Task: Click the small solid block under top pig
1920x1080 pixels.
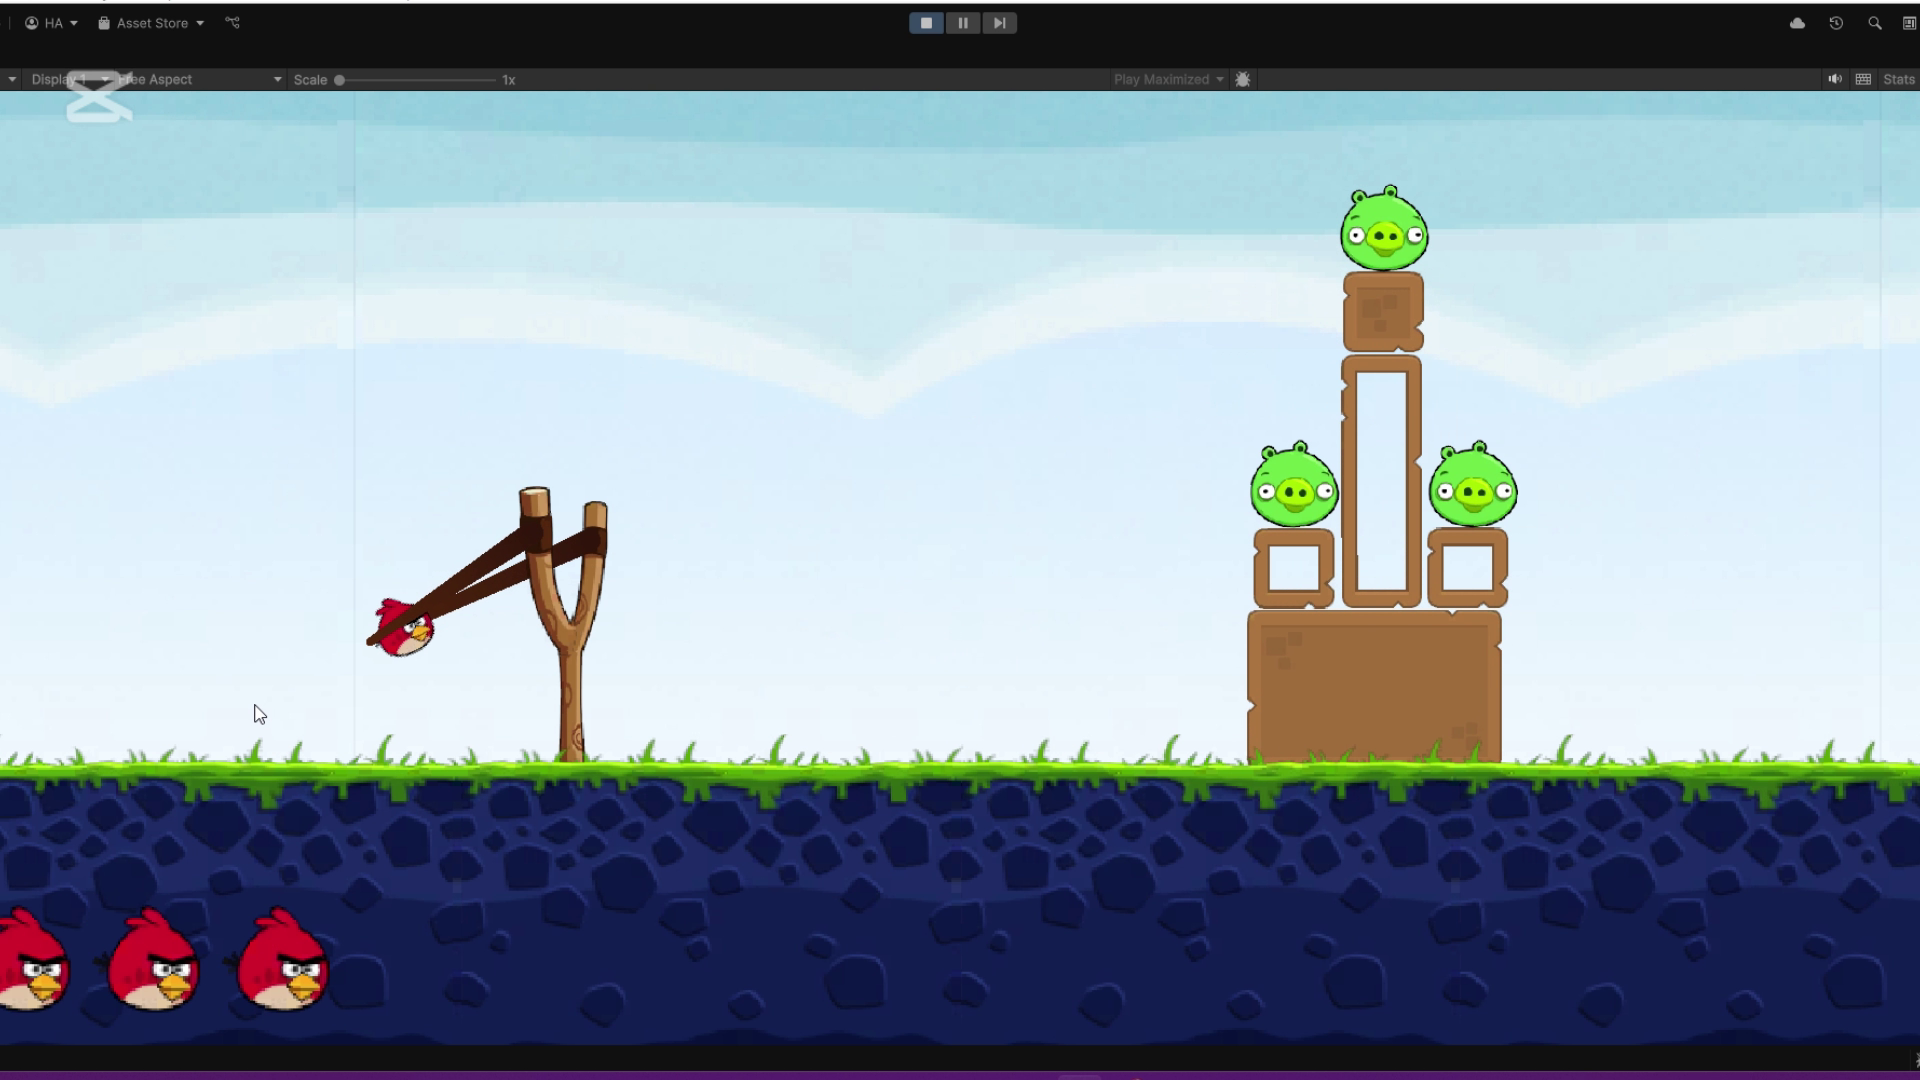Action: click(x=1383, y=312)
